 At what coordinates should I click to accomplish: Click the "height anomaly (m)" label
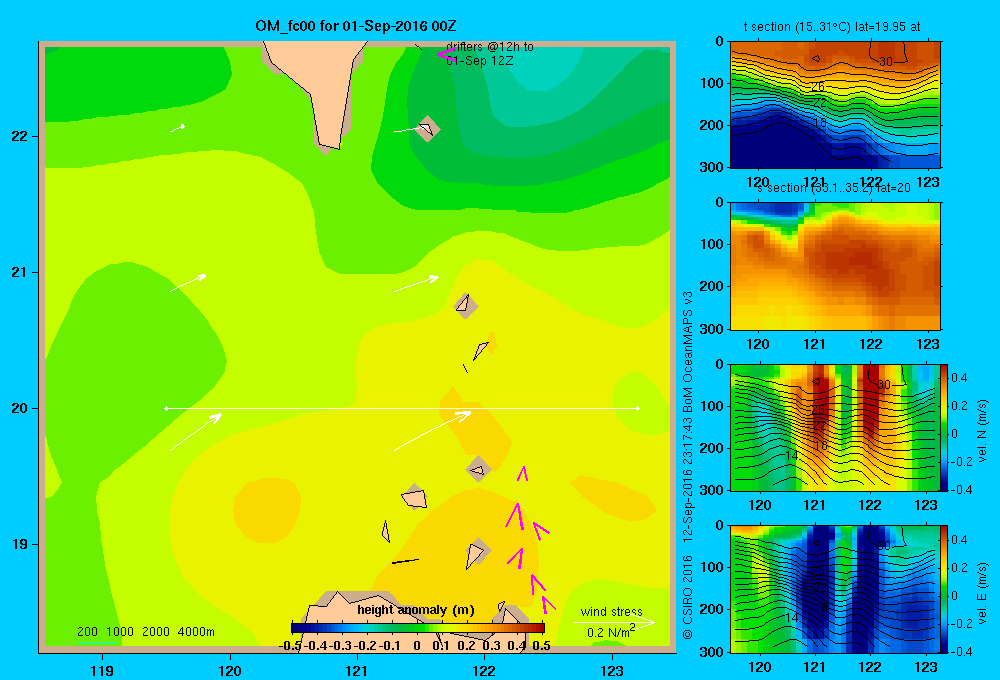416,610
